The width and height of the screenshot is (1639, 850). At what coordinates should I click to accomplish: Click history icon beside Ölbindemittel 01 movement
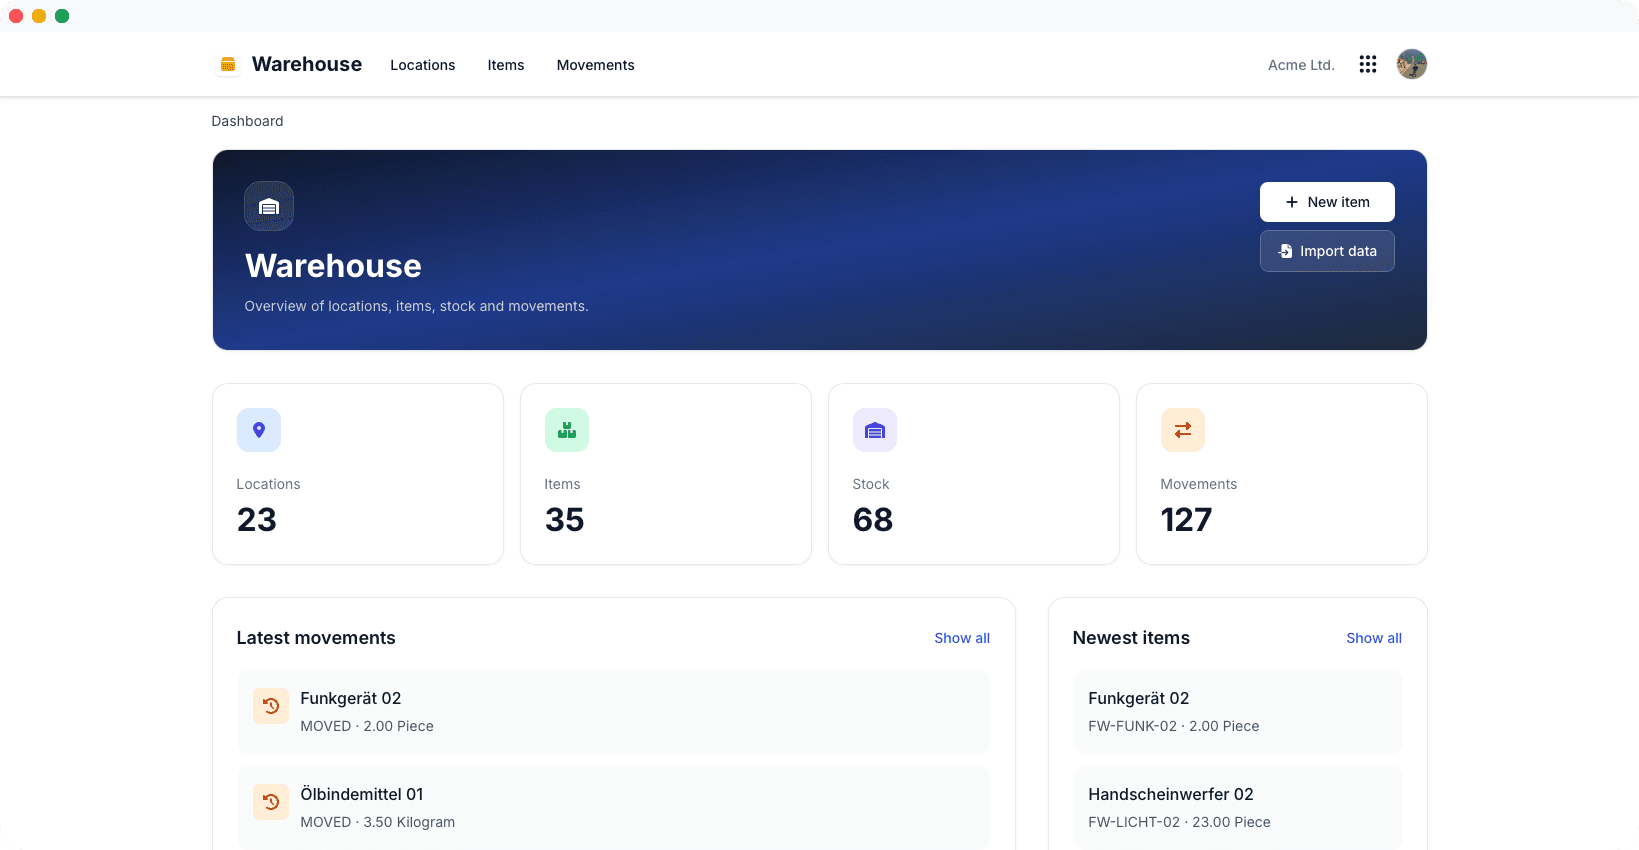click(x=271, y=802)
